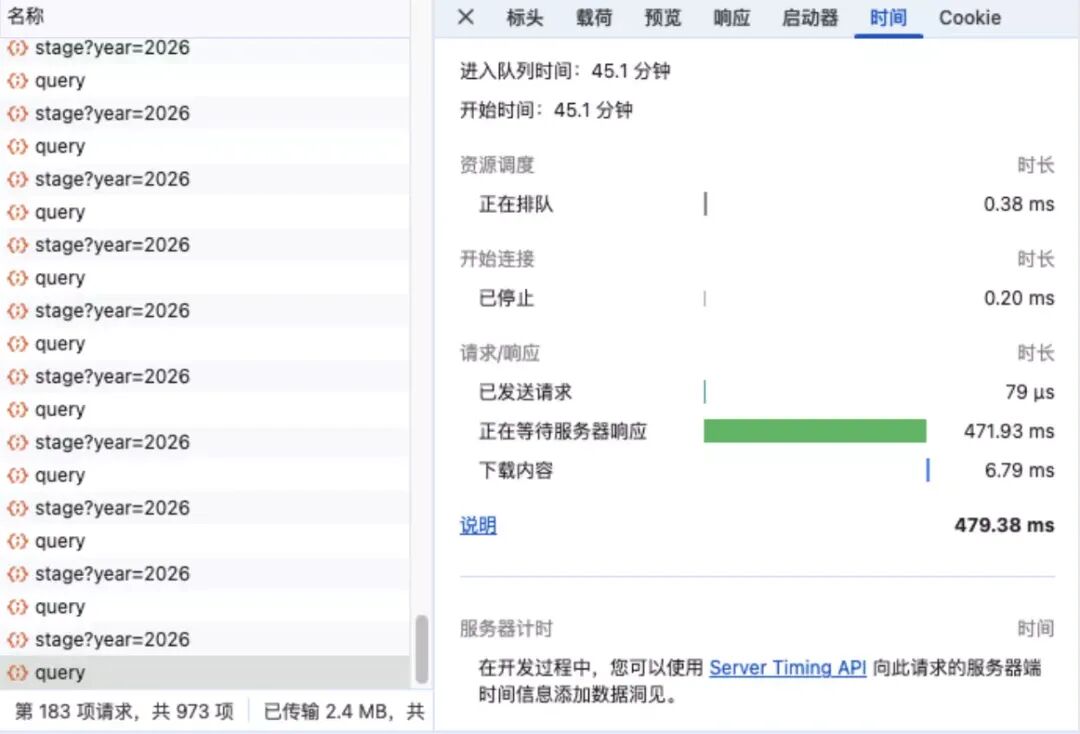The width and height of the screenshot is (1080, 734).
Task: Click the 已发送请求 label
Action: click(x=525, y=392)
